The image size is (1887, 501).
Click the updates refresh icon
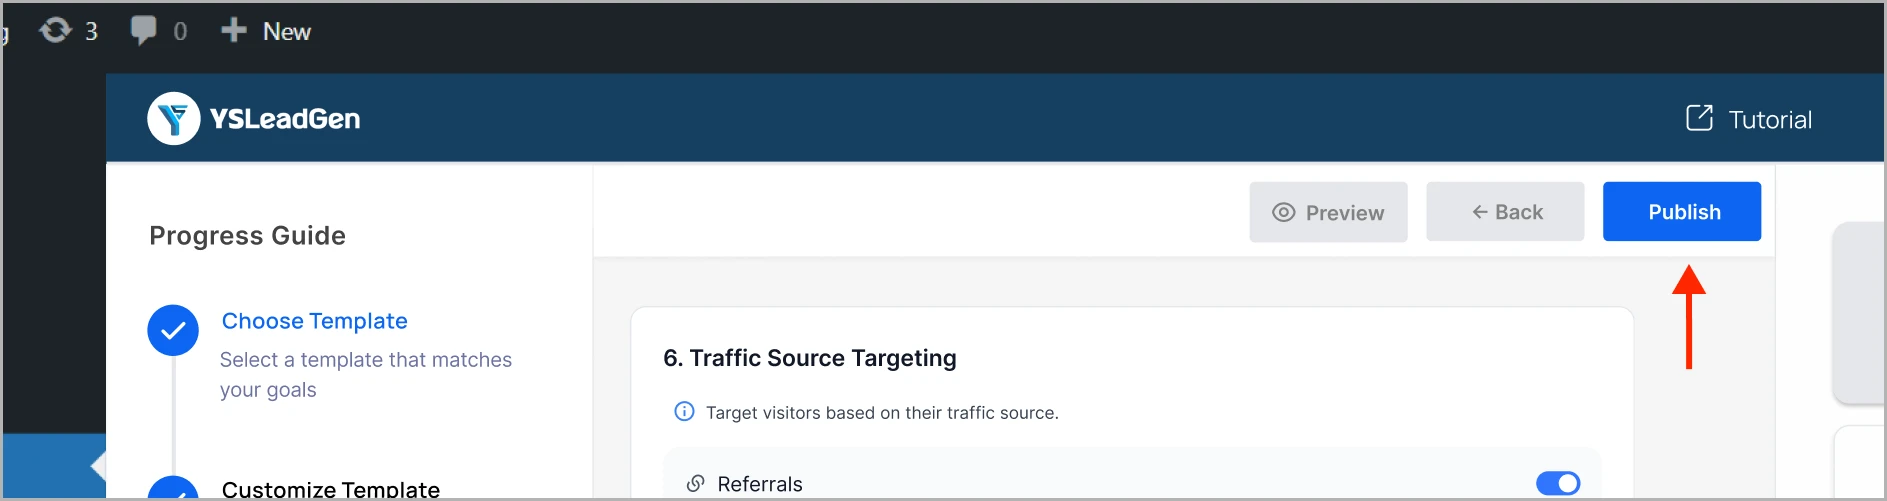(55, 30)
